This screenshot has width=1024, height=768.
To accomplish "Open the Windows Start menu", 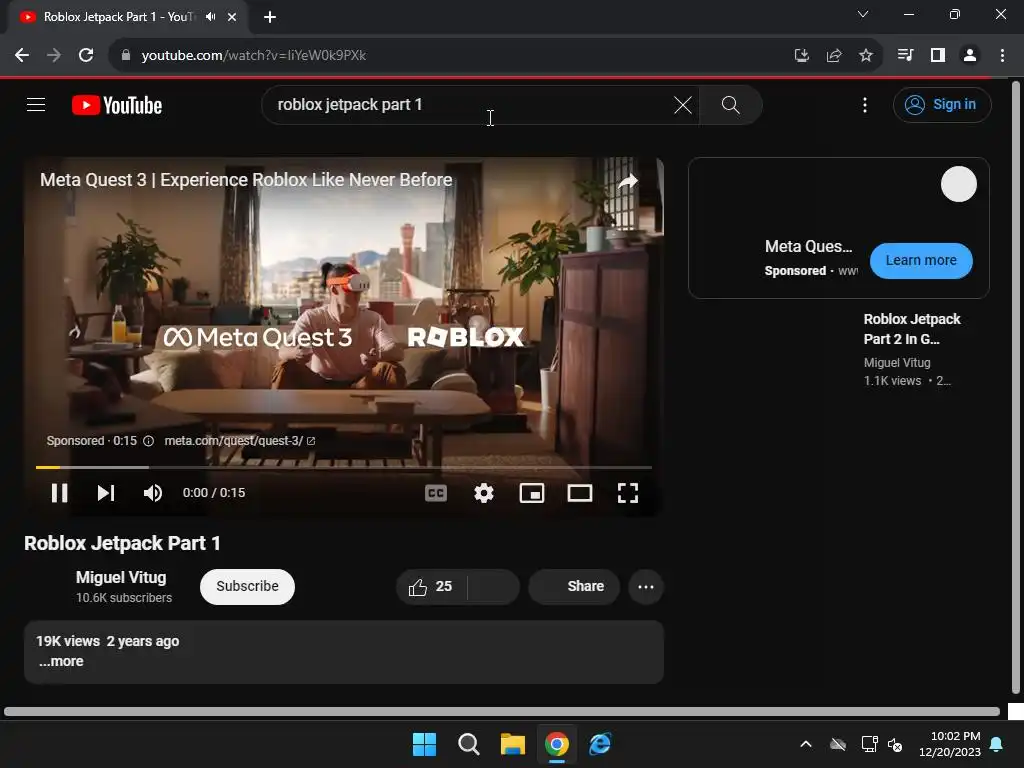I will pyautogui.click(x=424, y=744).
